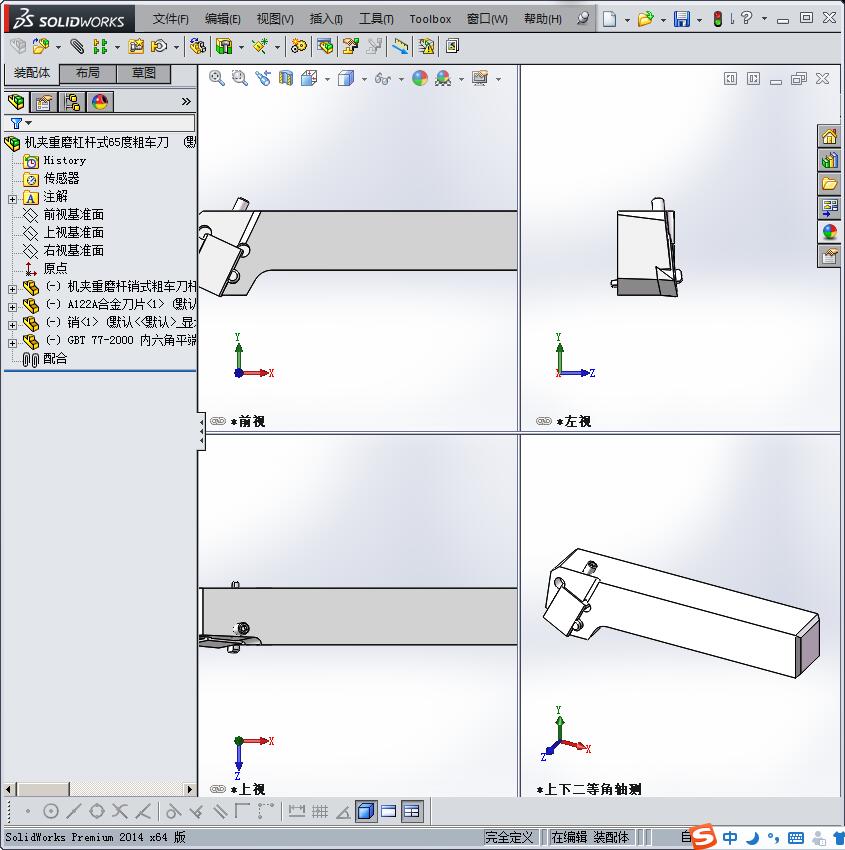This screenshot has width=845, height=850.
Task: Click the Section View icon
Action: [x=286, y=79]
